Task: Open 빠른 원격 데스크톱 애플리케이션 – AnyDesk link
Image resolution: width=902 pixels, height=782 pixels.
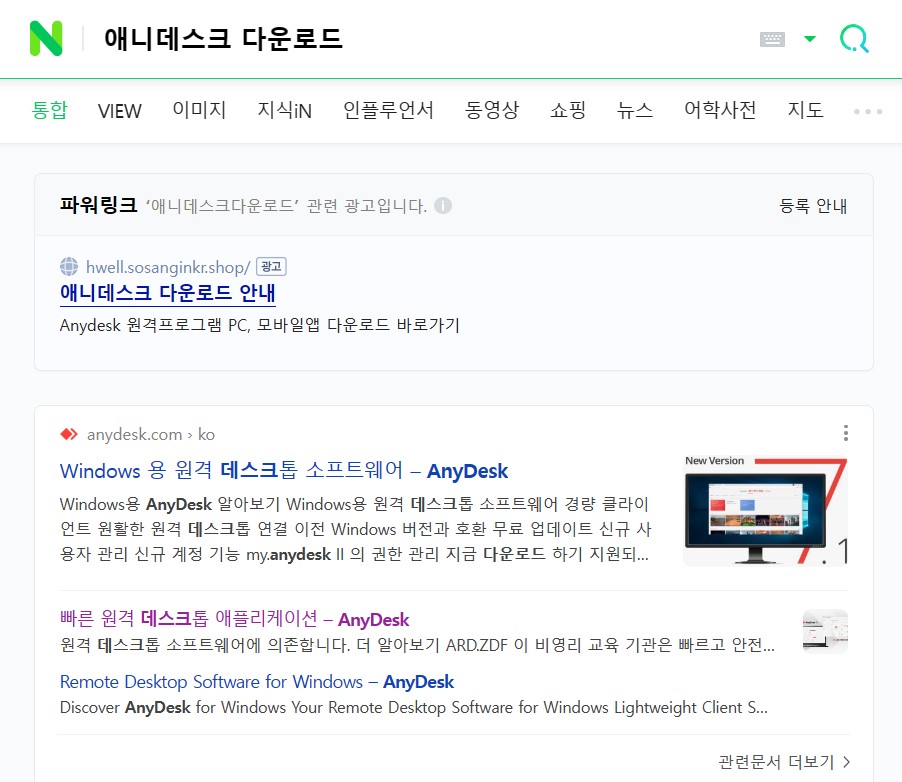Action: click(235, 619)
